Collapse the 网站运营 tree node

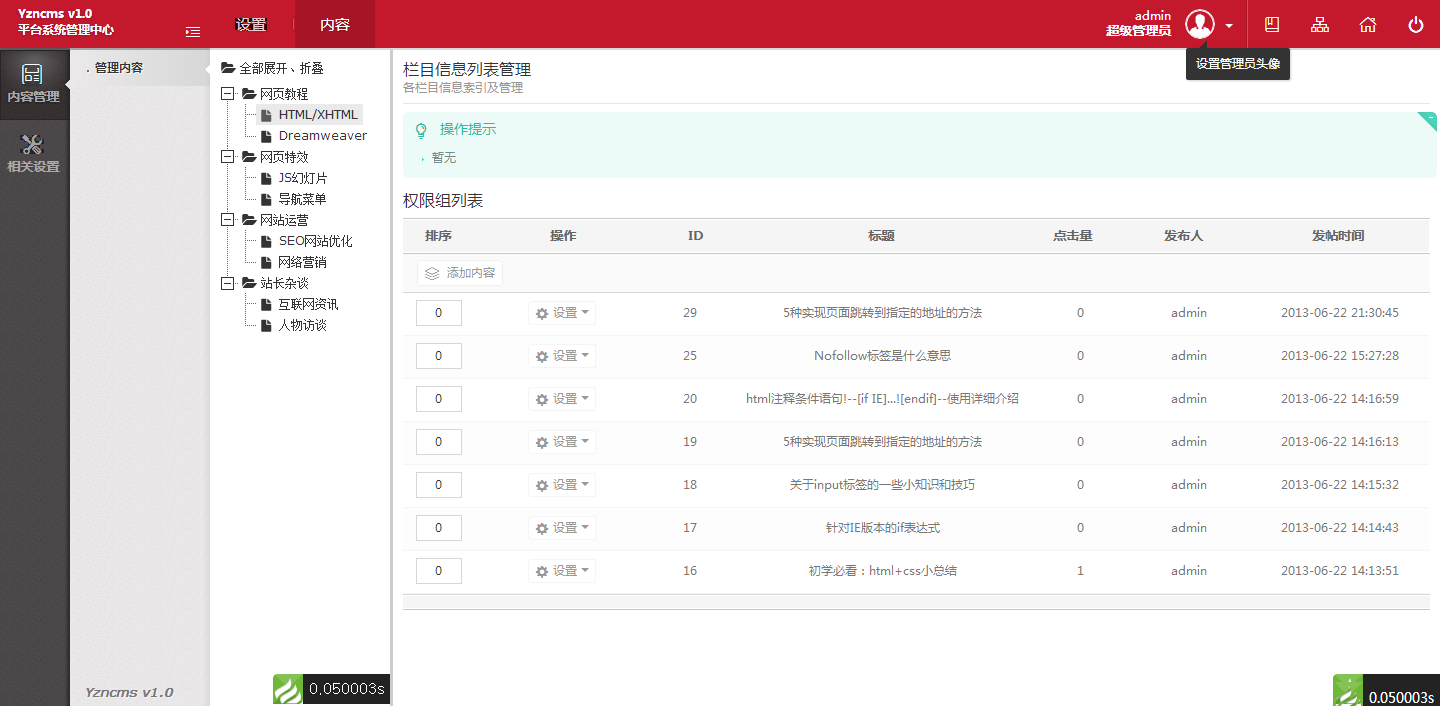227,220
